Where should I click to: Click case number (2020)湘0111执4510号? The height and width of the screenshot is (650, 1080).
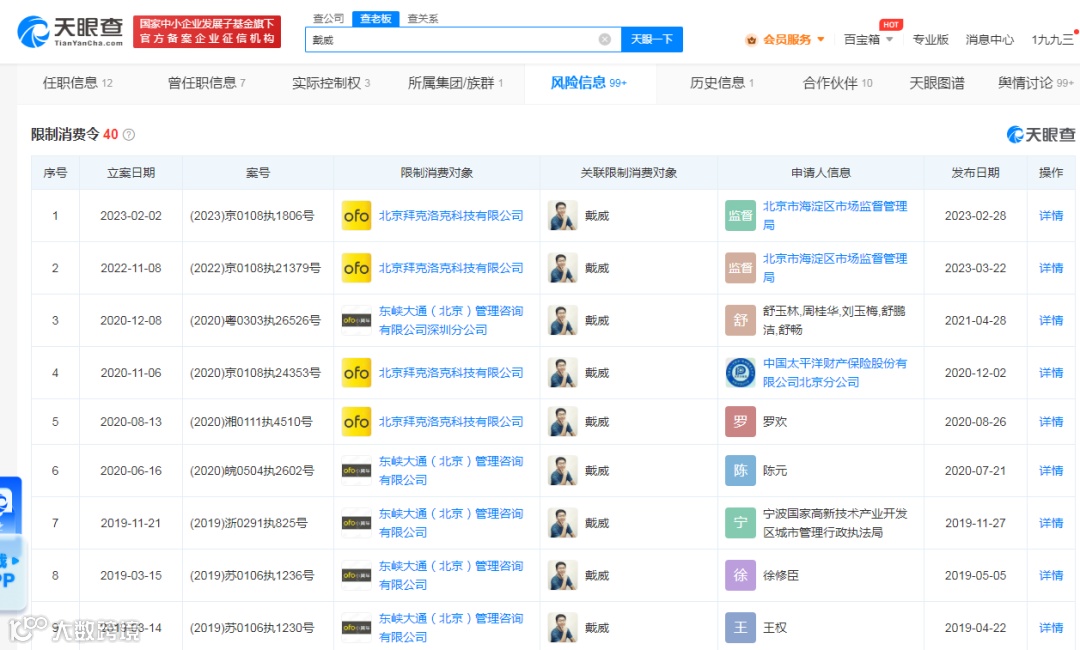click(x=251, y=421)
